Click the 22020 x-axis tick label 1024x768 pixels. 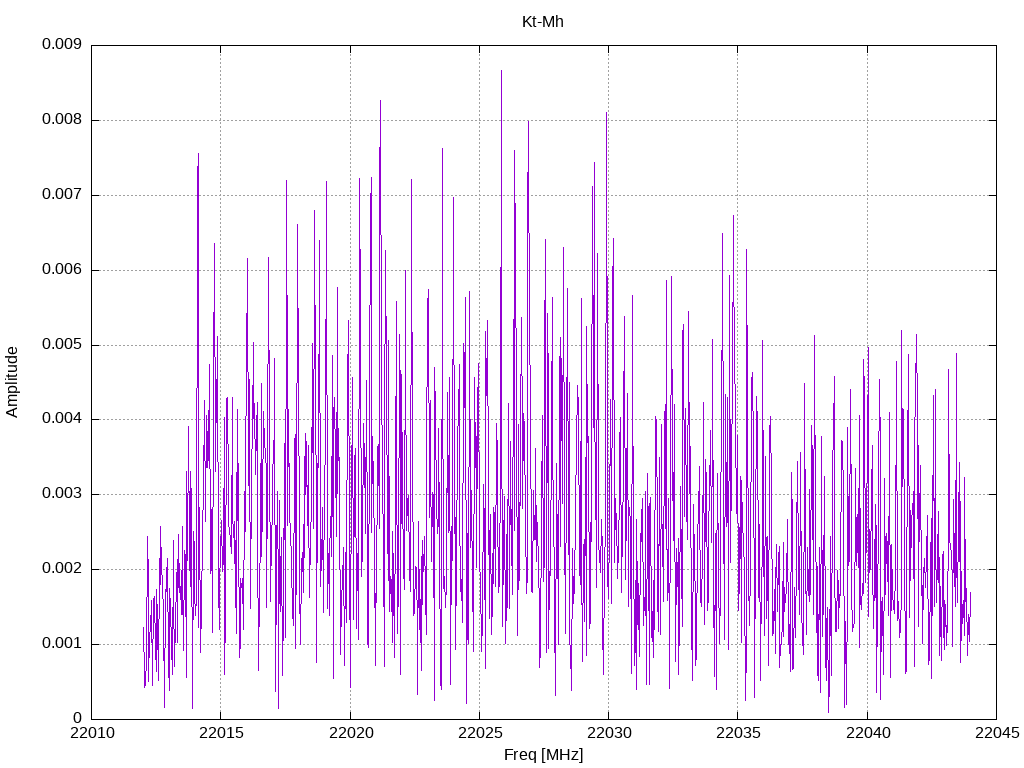coord(351,733)
